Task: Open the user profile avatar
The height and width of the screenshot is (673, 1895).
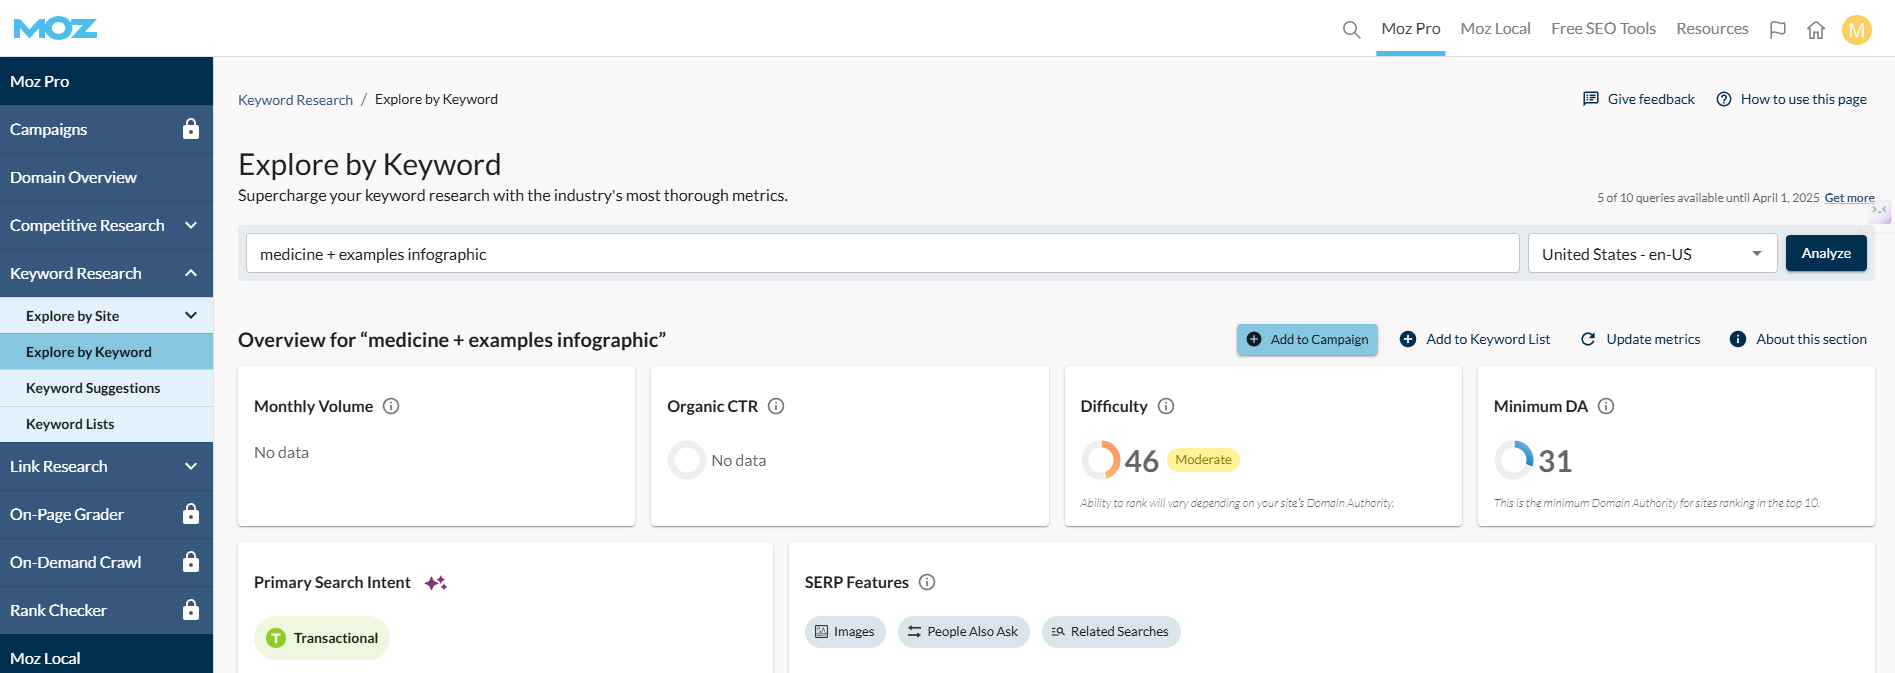Action: (x=1856, y=30)
